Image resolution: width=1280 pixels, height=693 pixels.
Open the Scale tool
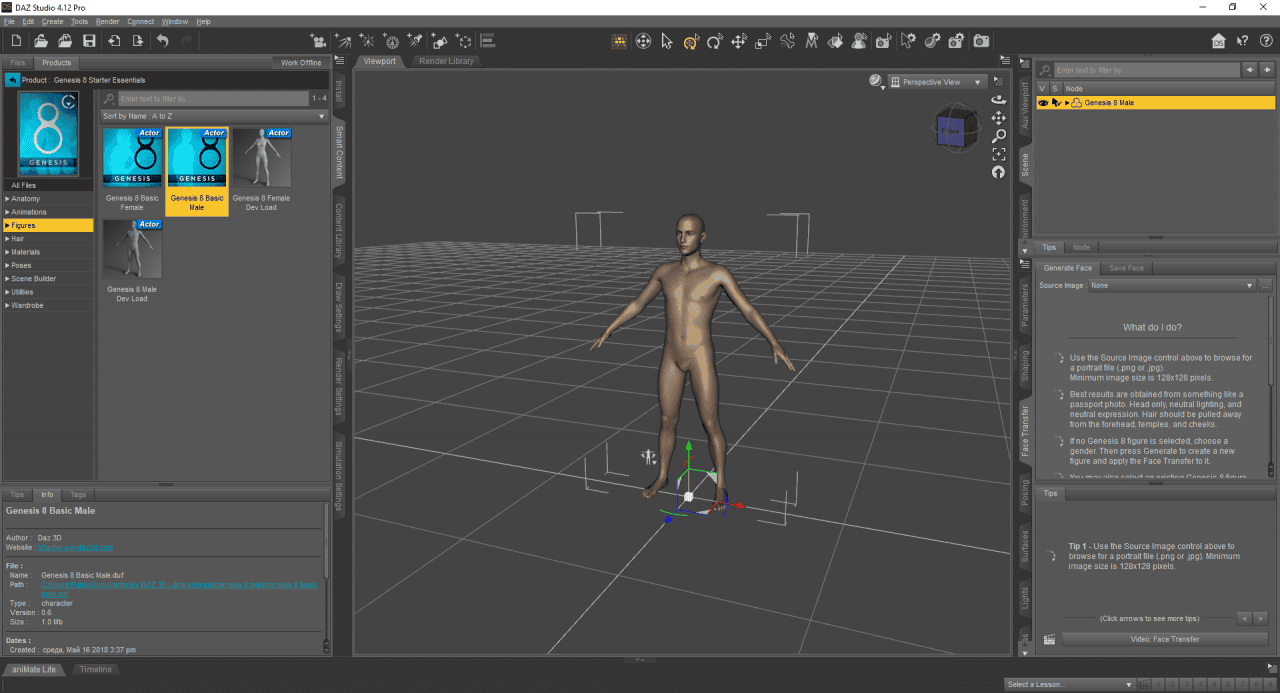pos(762,41)
